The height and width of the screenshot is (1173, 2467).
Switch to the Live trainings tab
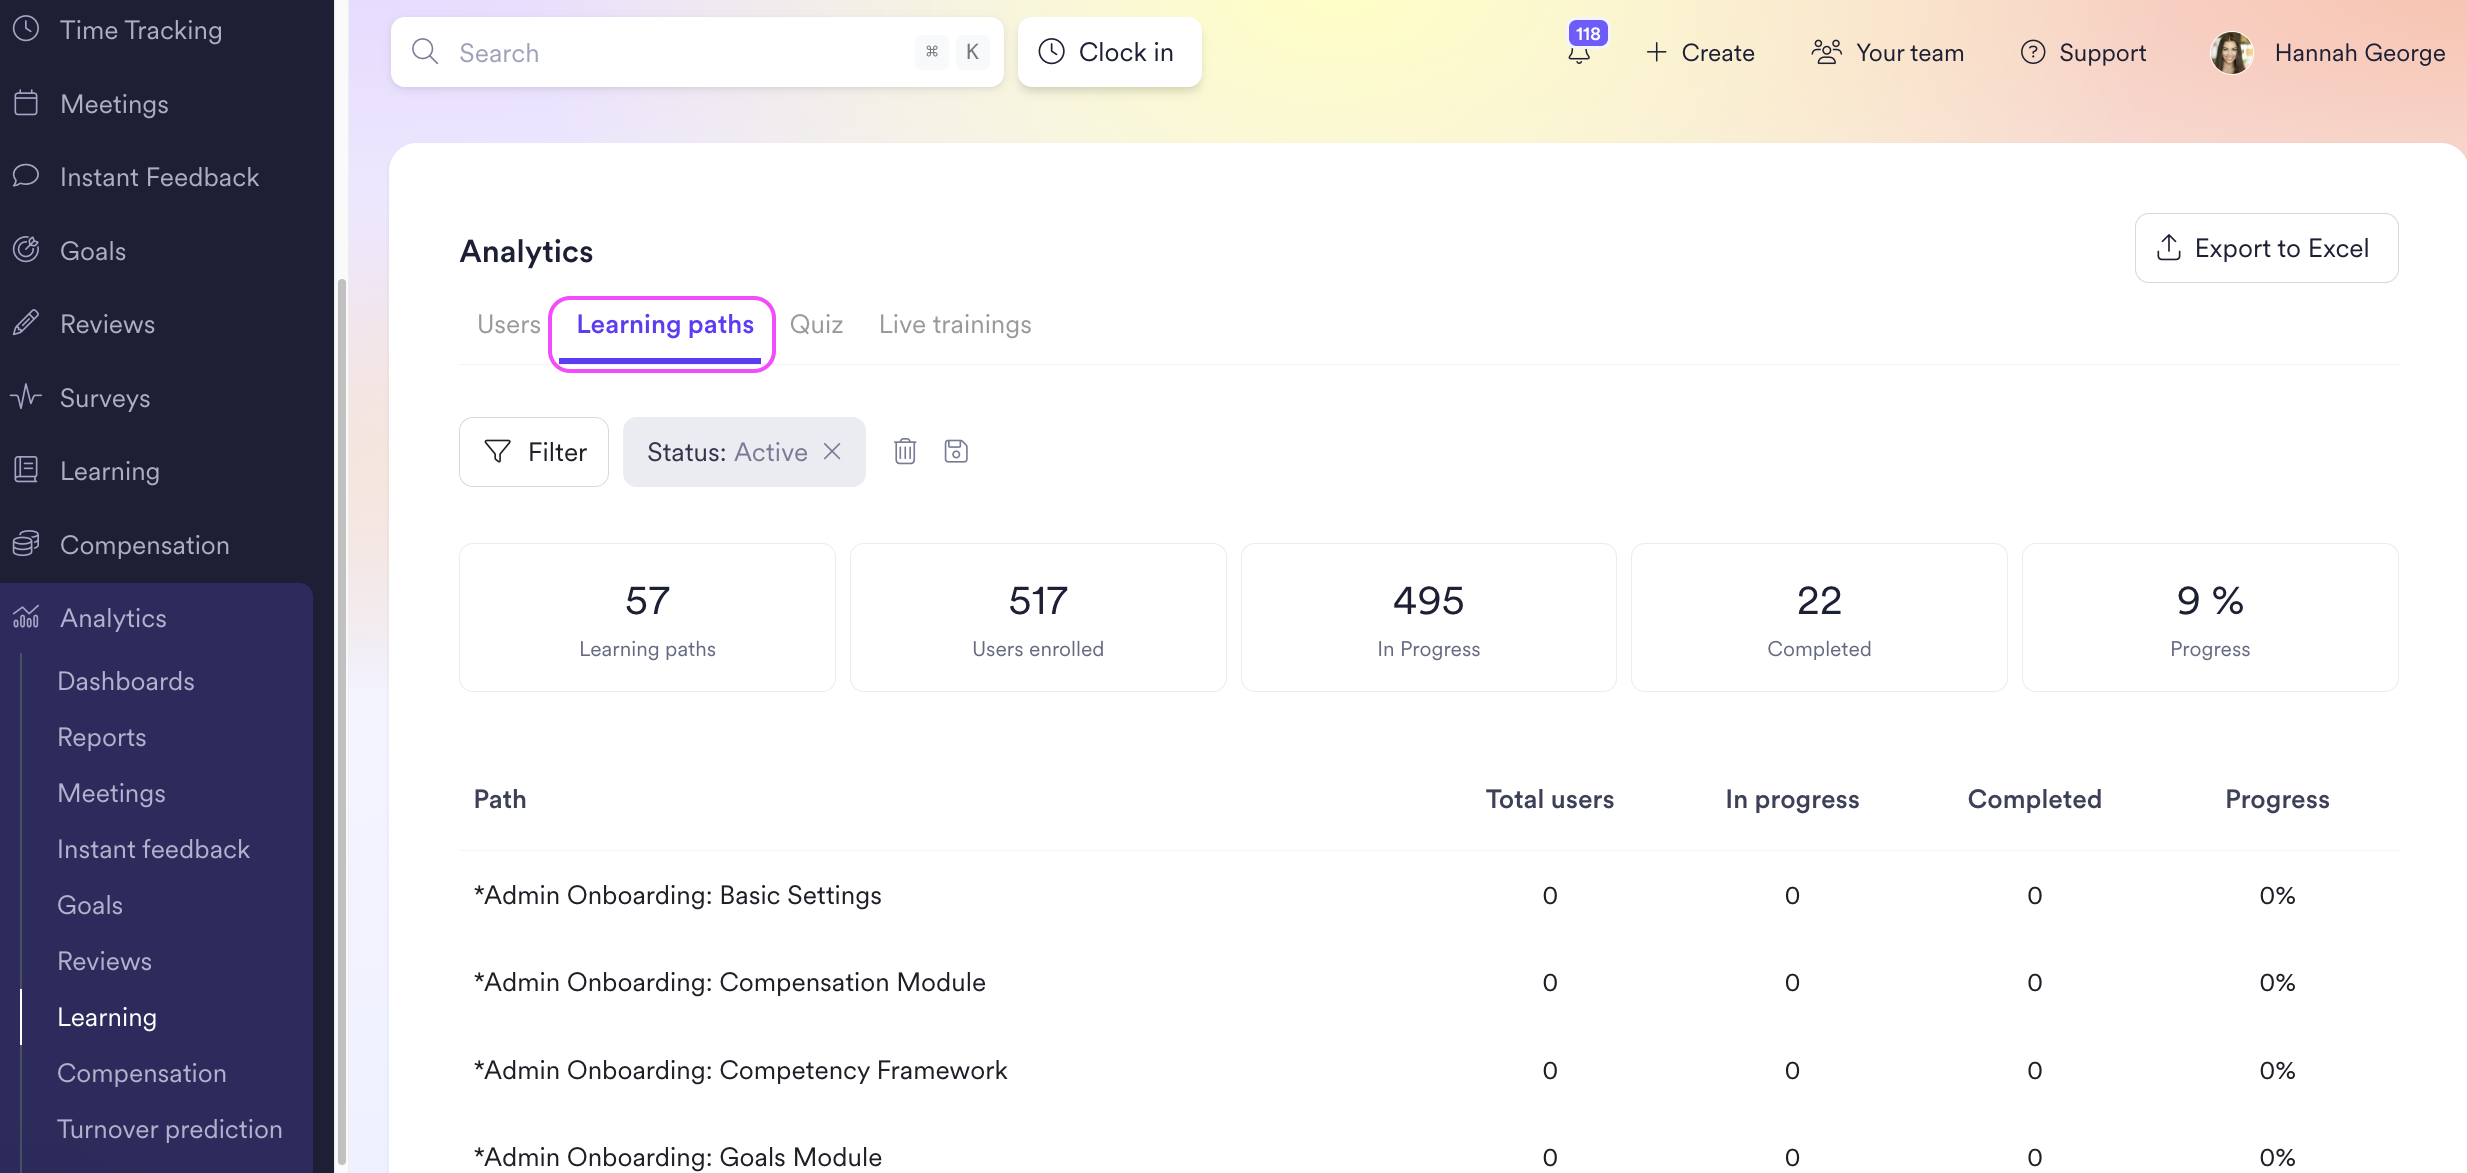(954, 325)
